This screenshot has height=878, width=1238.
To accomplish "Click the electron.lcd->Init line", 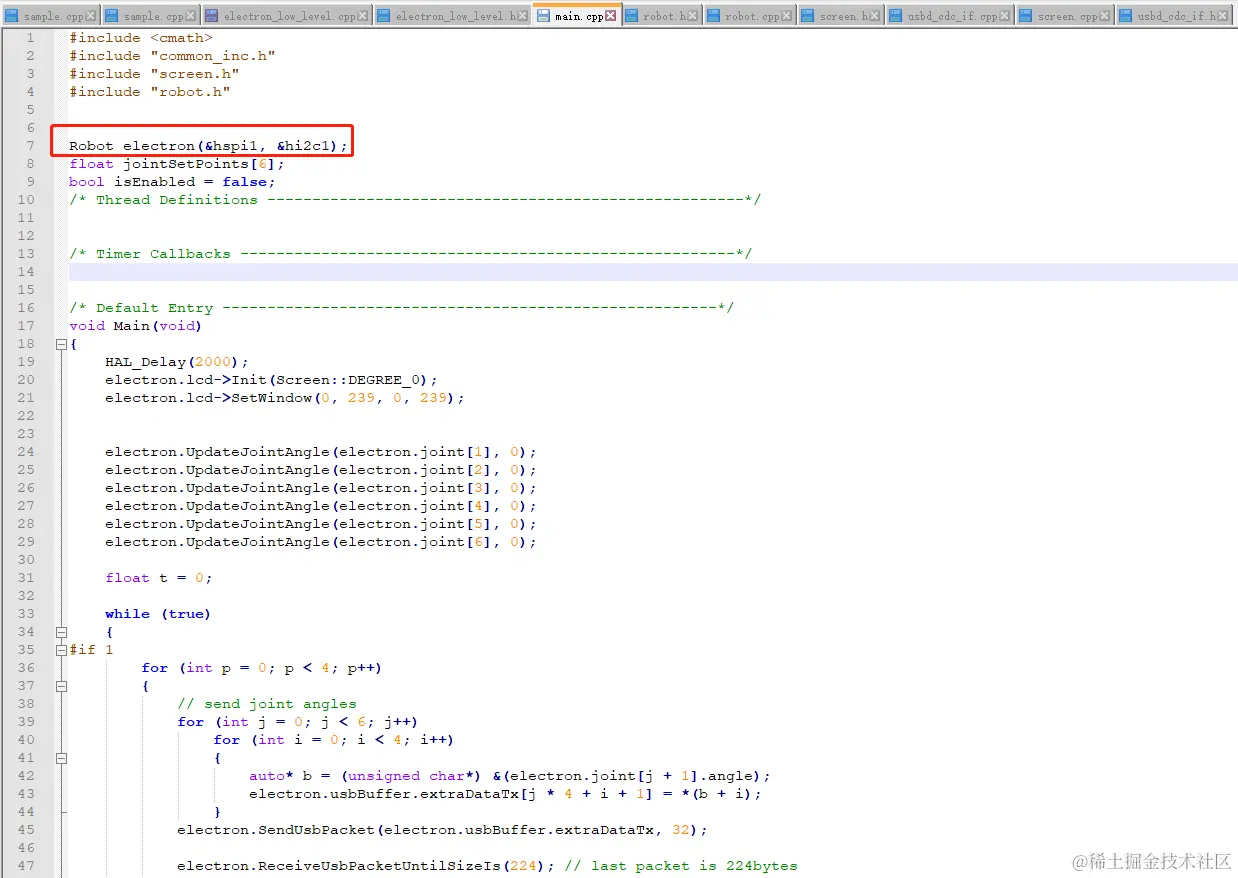I will 271,380.
